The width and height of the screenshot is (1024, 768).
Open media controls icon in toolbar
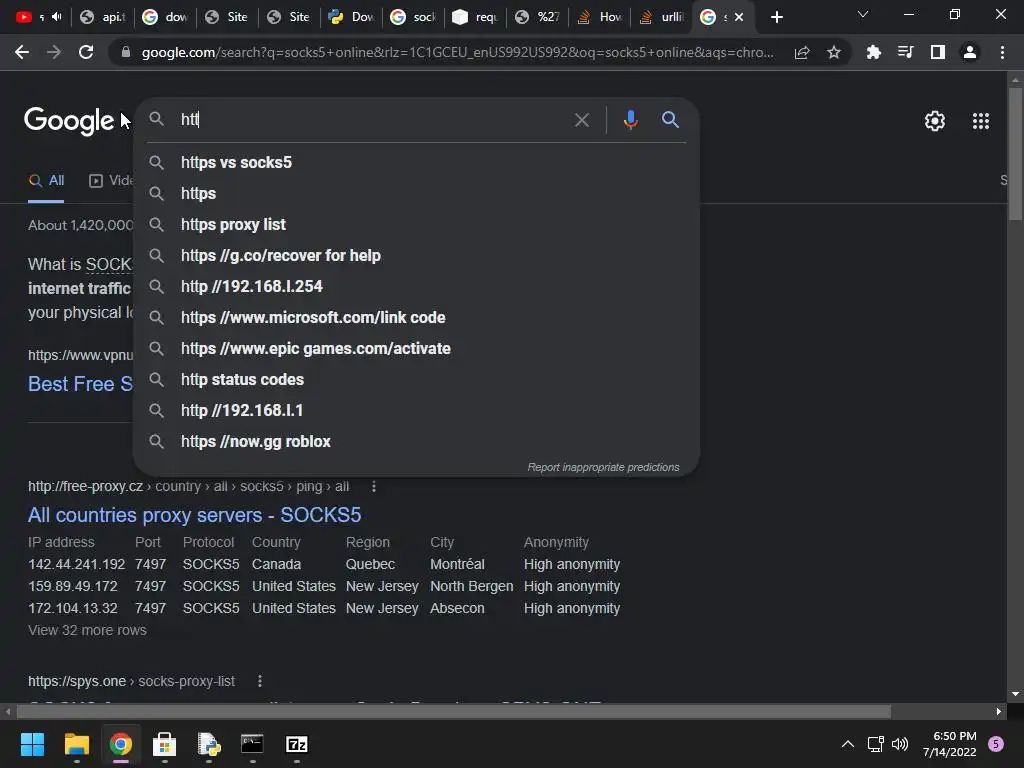tap(905, 52)
